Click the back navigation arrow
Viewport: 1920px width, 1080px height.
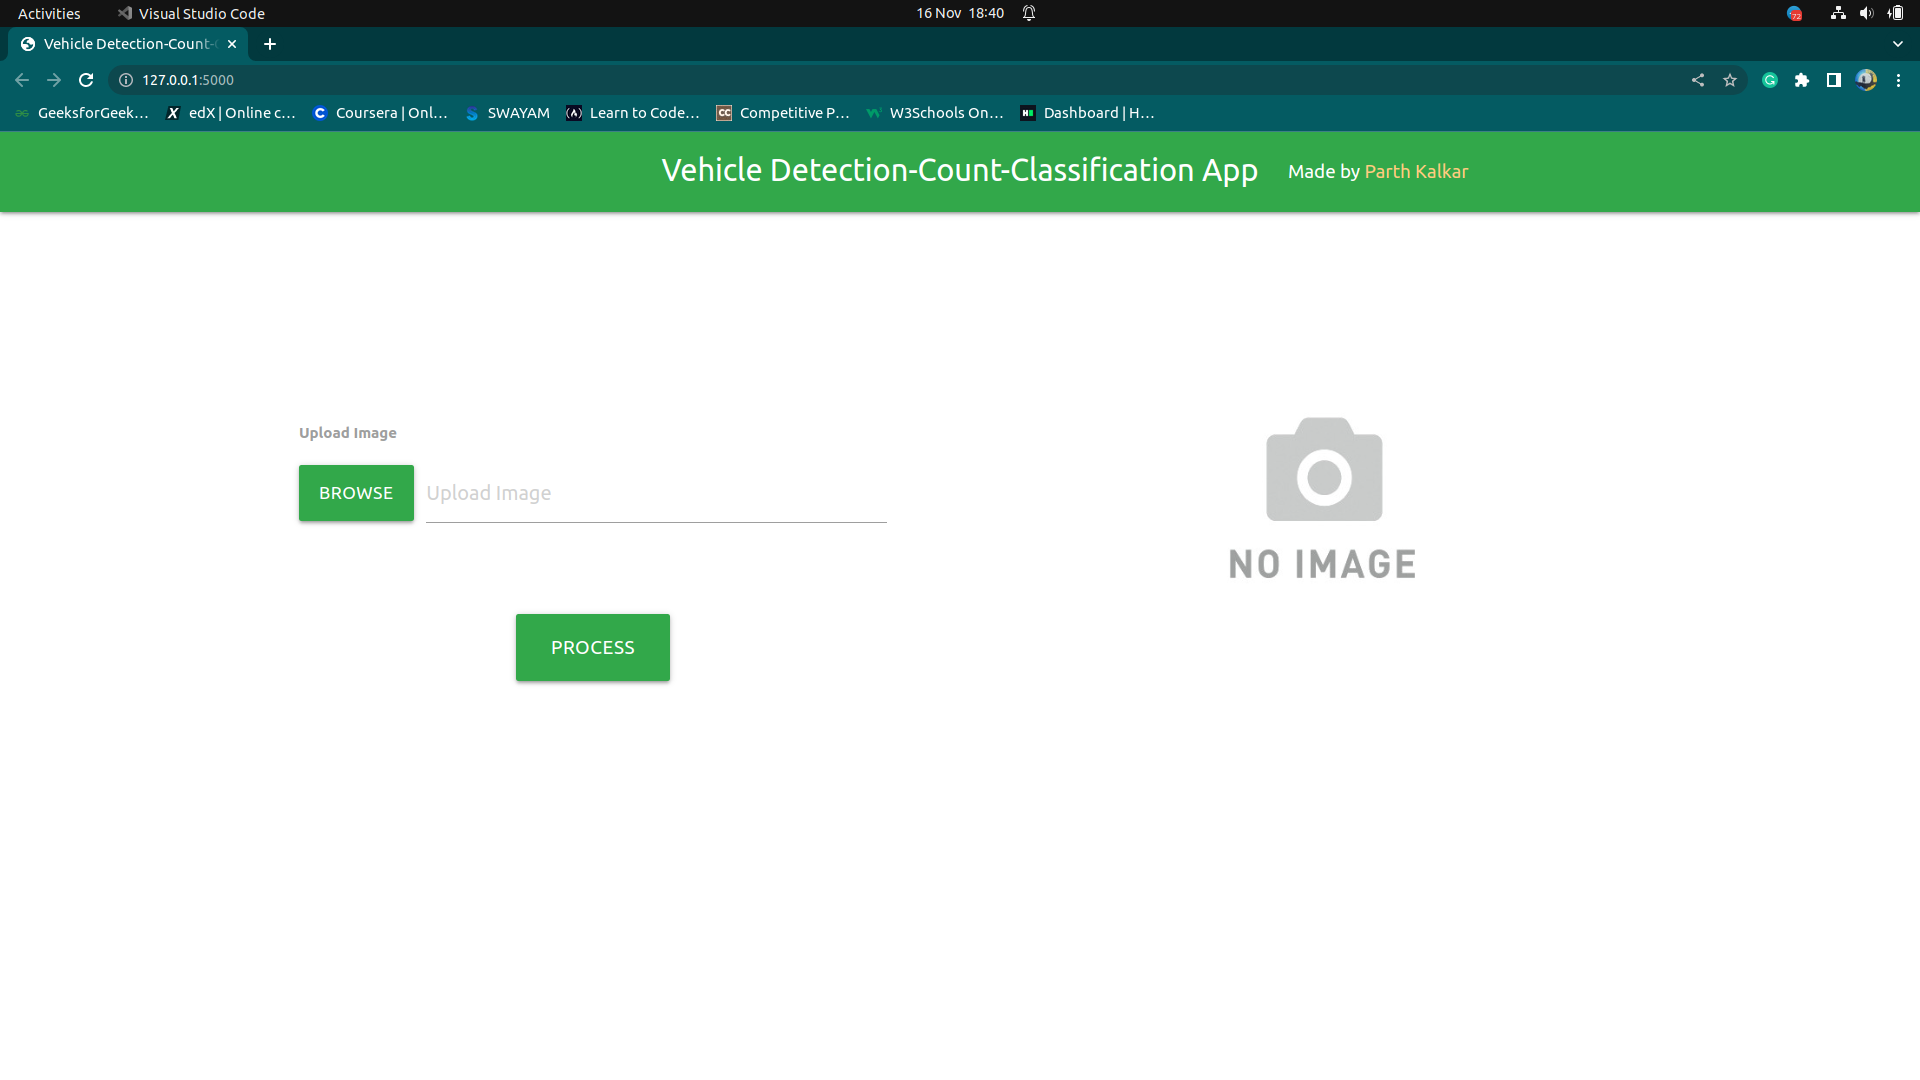pyautogui.click(x=21, y=80)
